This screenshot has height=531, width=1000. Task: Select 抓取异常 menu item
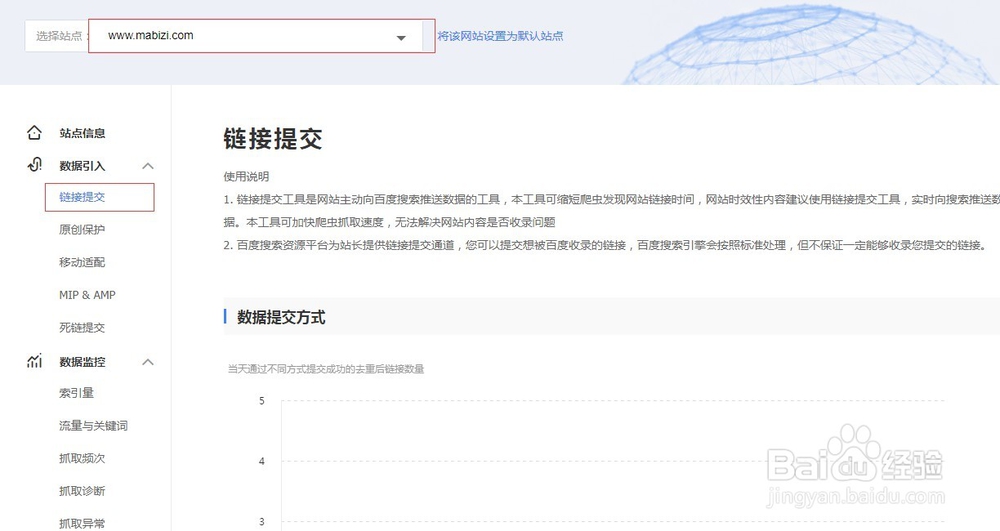[x=82, y=523]
